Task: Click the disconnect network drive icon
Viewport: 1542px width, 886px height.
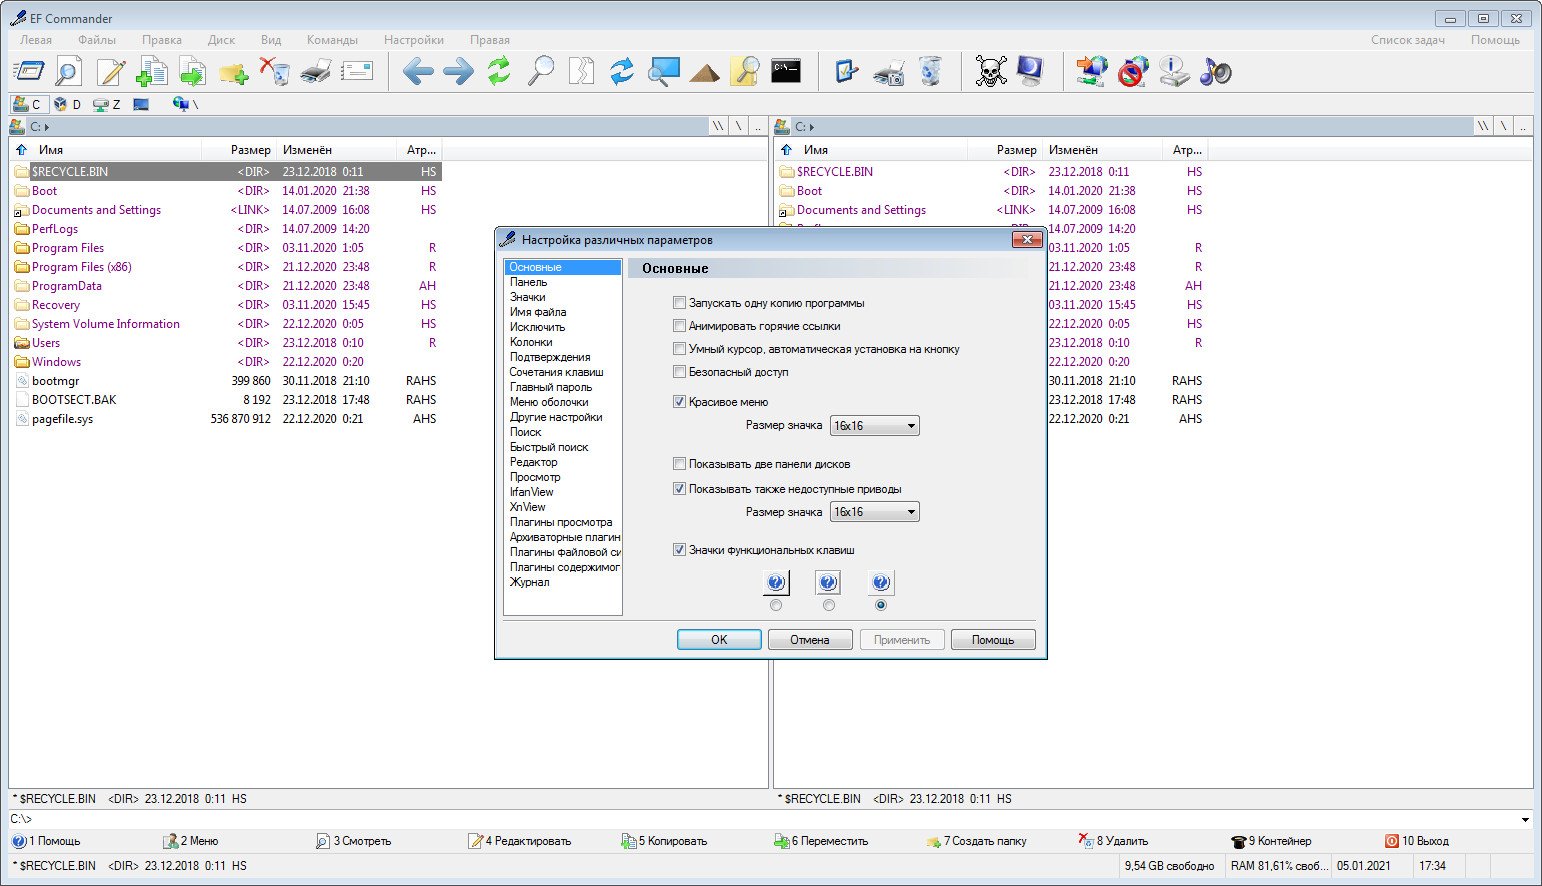Action: click(x=1133, y=71)
